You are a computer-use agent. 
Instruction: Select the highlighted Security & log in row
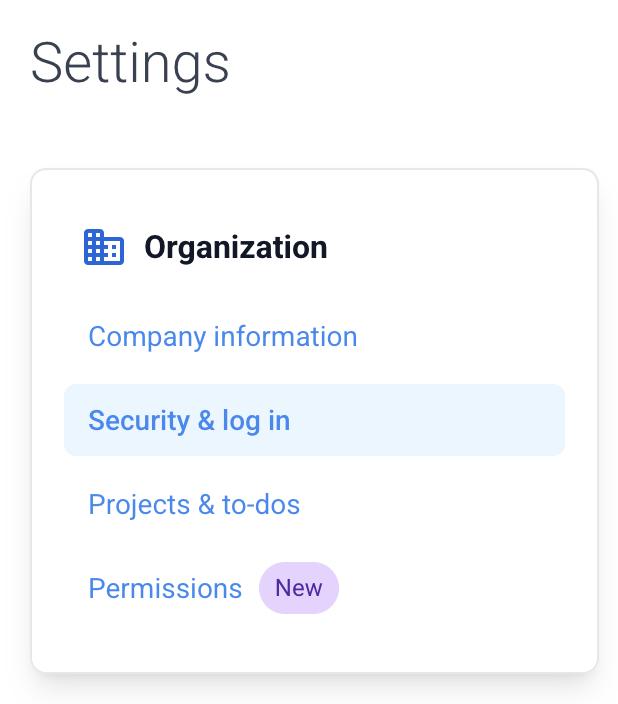coord(314,420)
